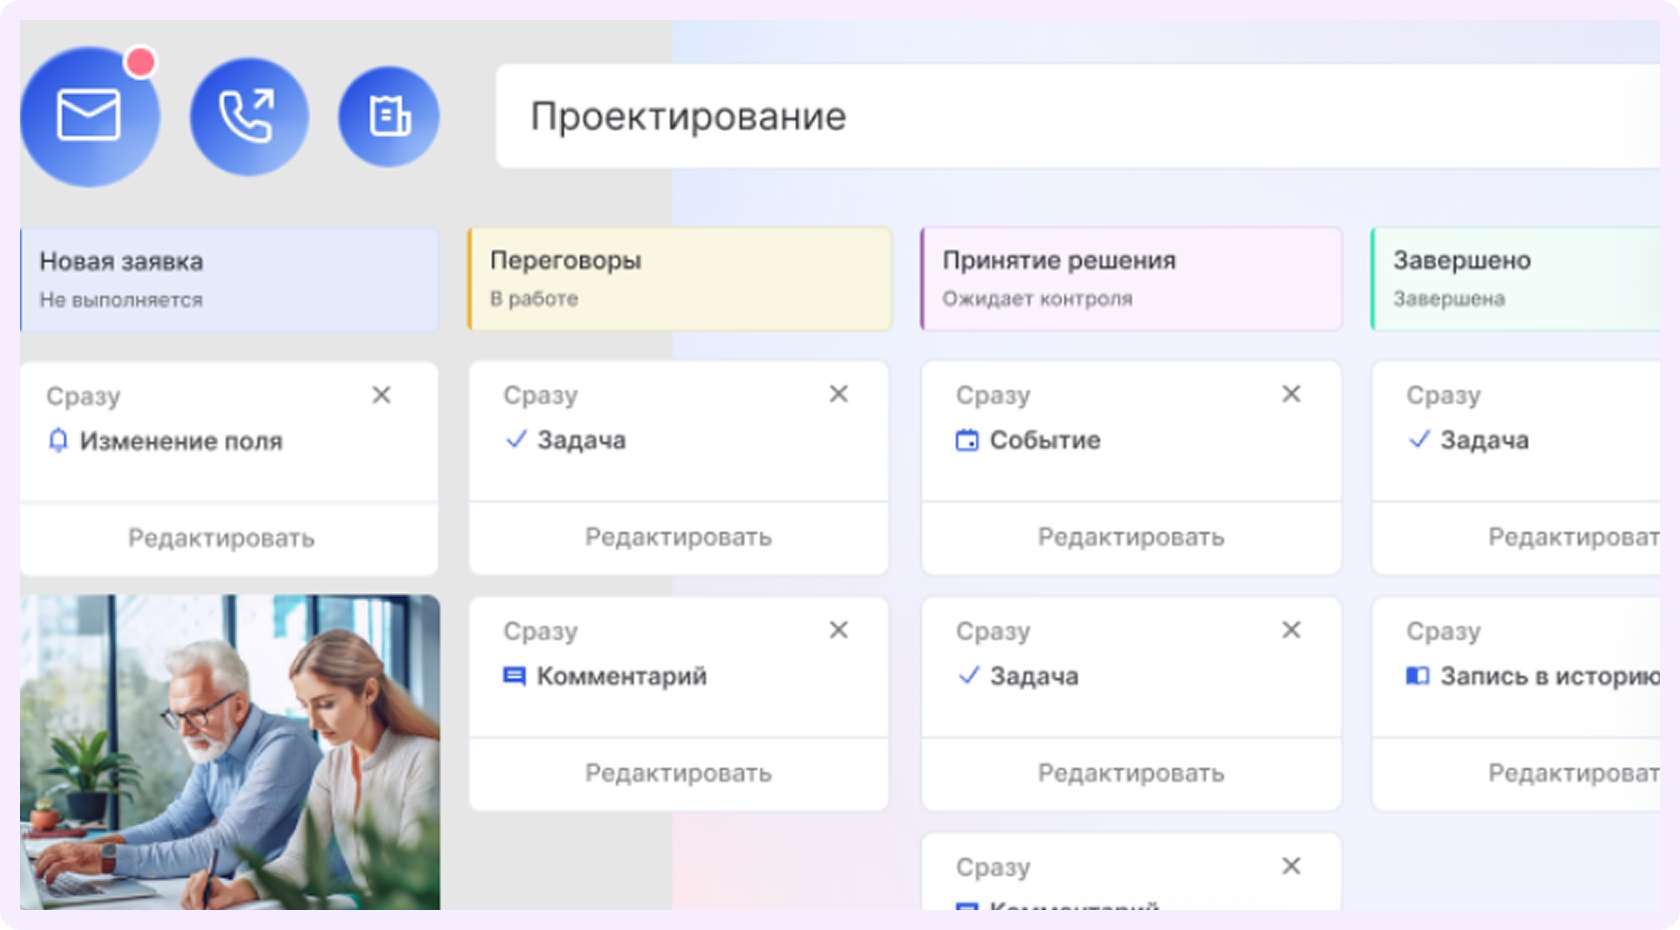Screen dimensions: 1680x930
Task: Open the Событие action label
Action: (1045, 440)
